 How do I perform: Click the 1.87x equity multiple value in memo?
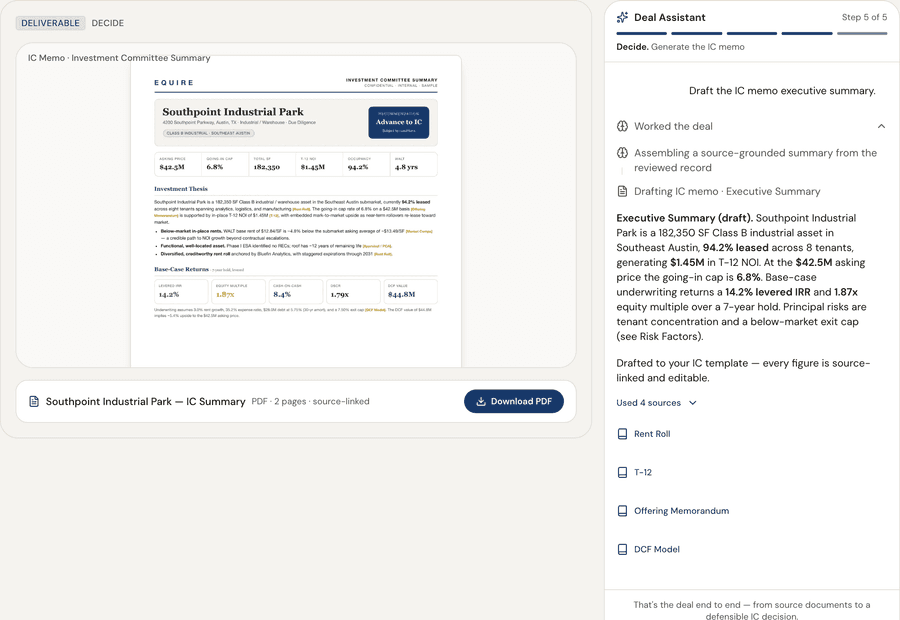pos(225,294)
